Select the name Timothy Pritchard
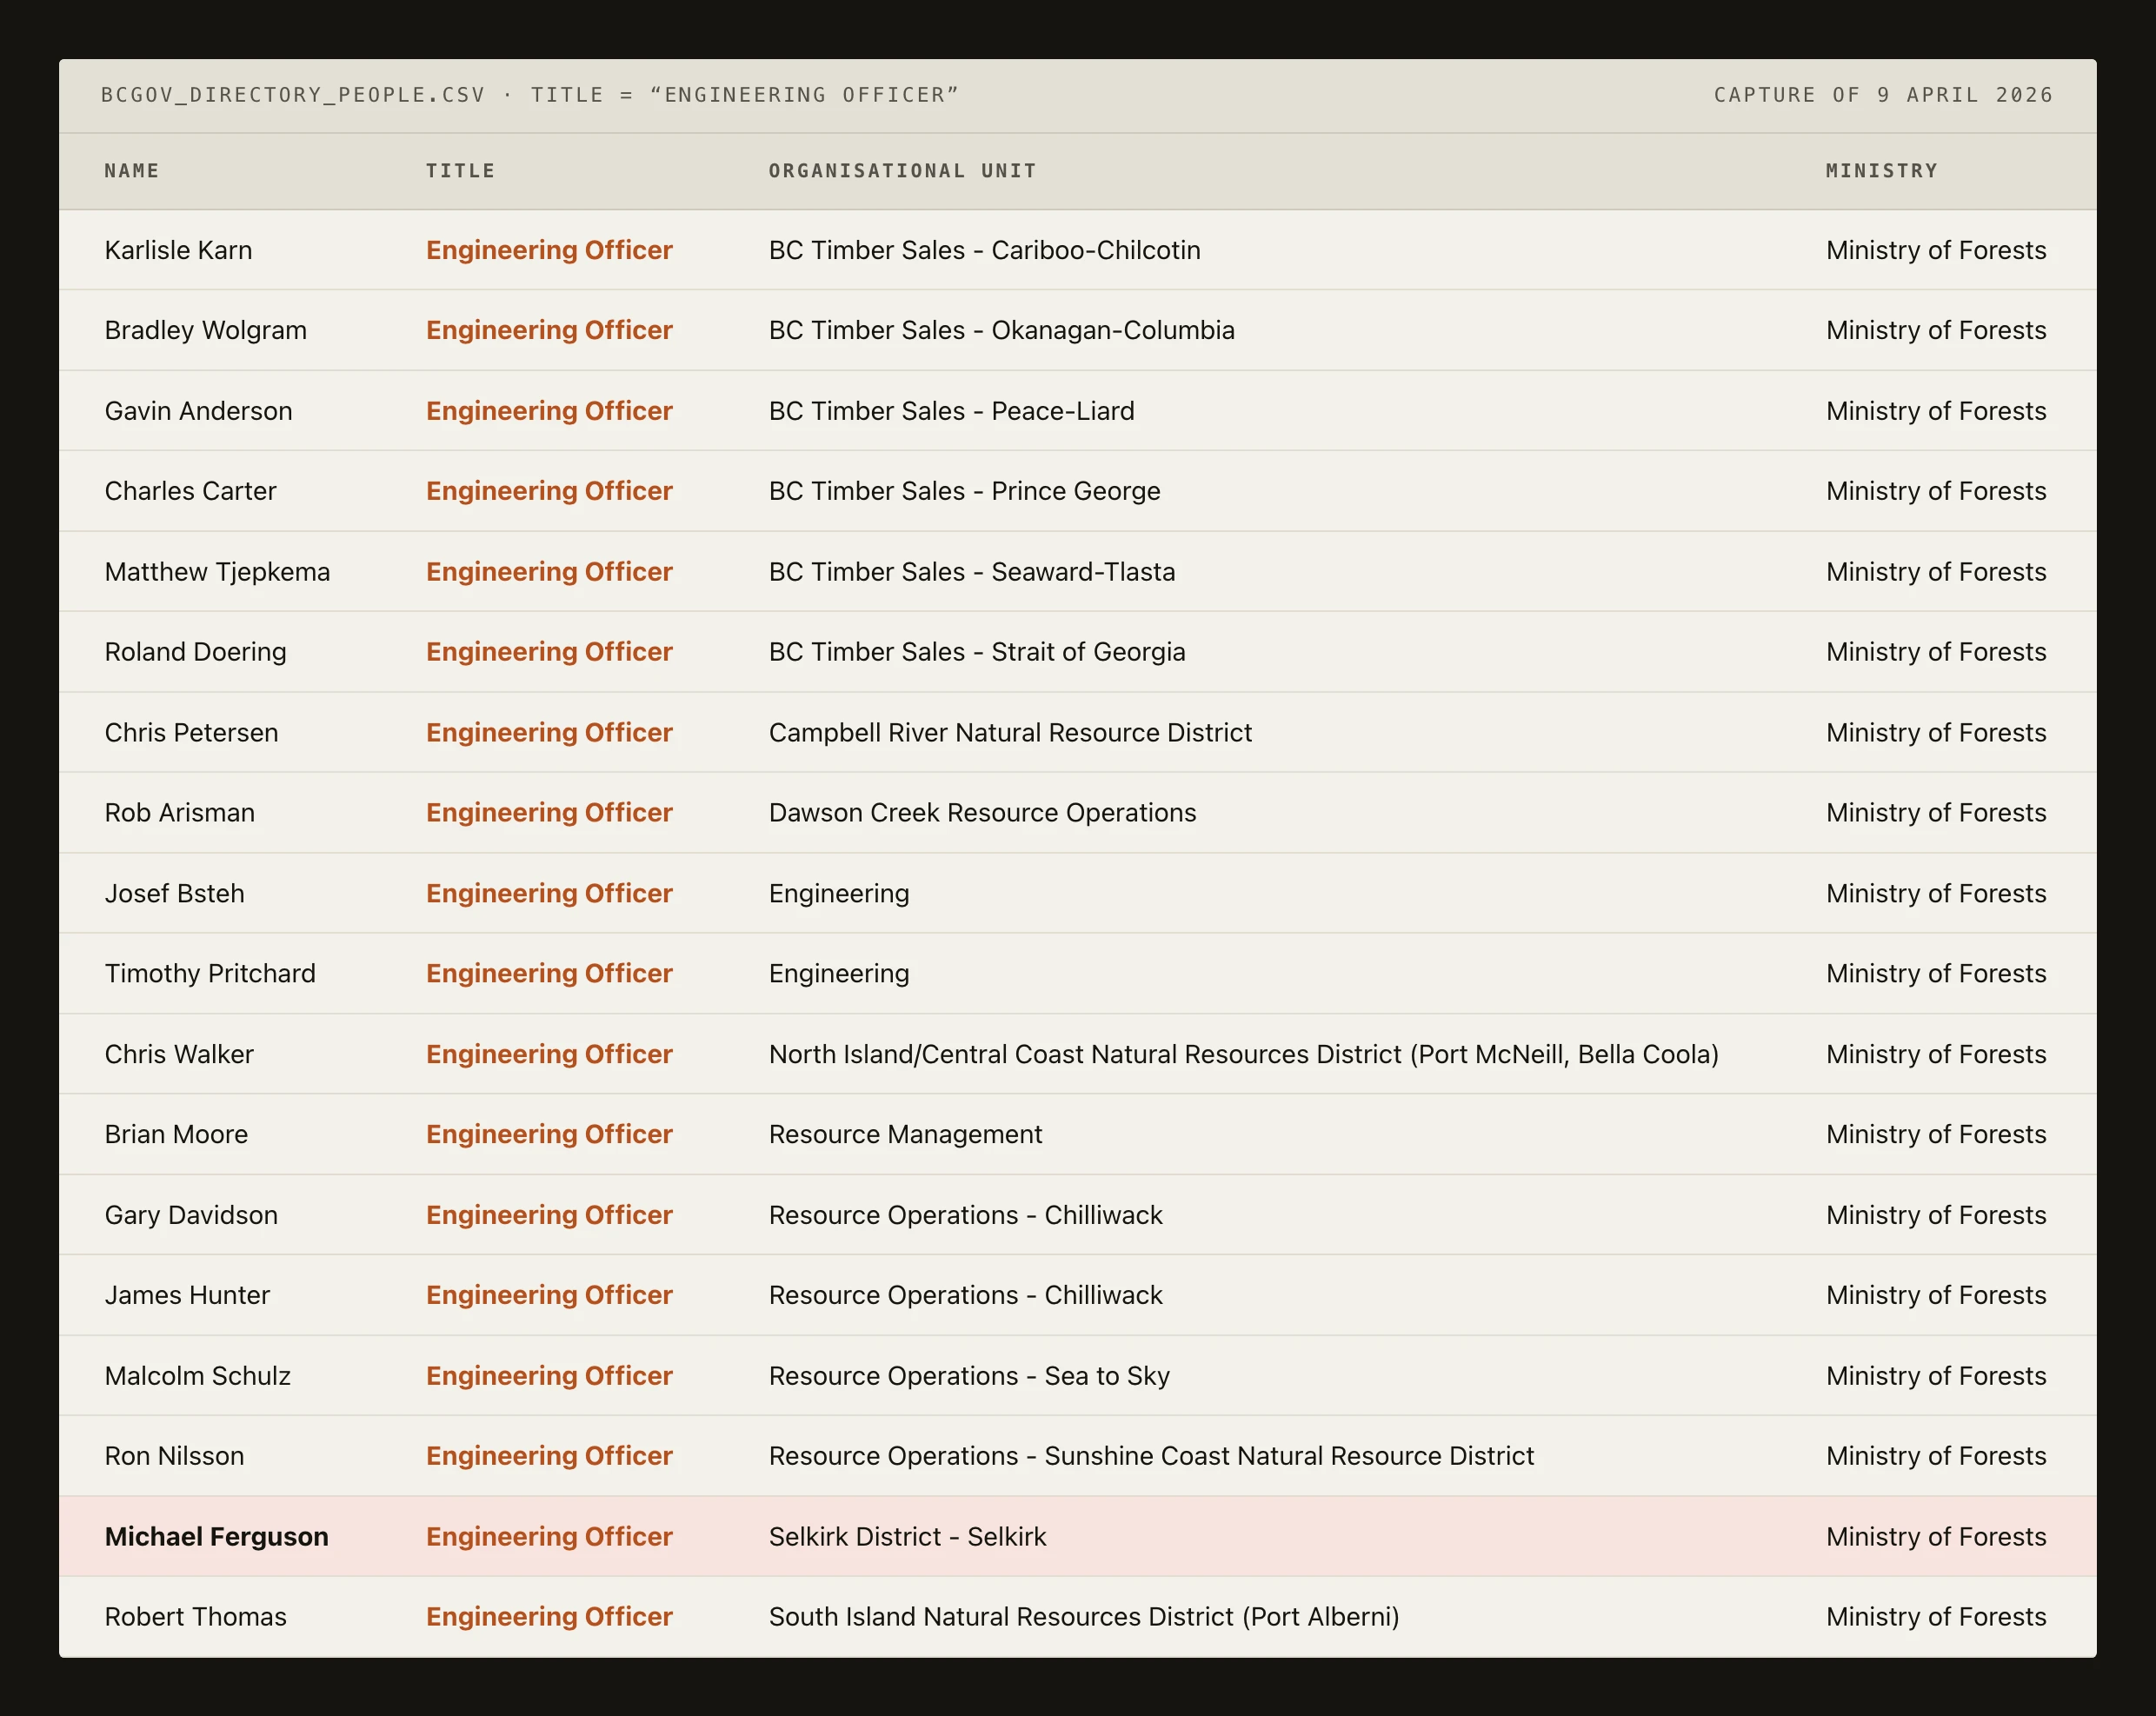 click(x=210, y=974)
